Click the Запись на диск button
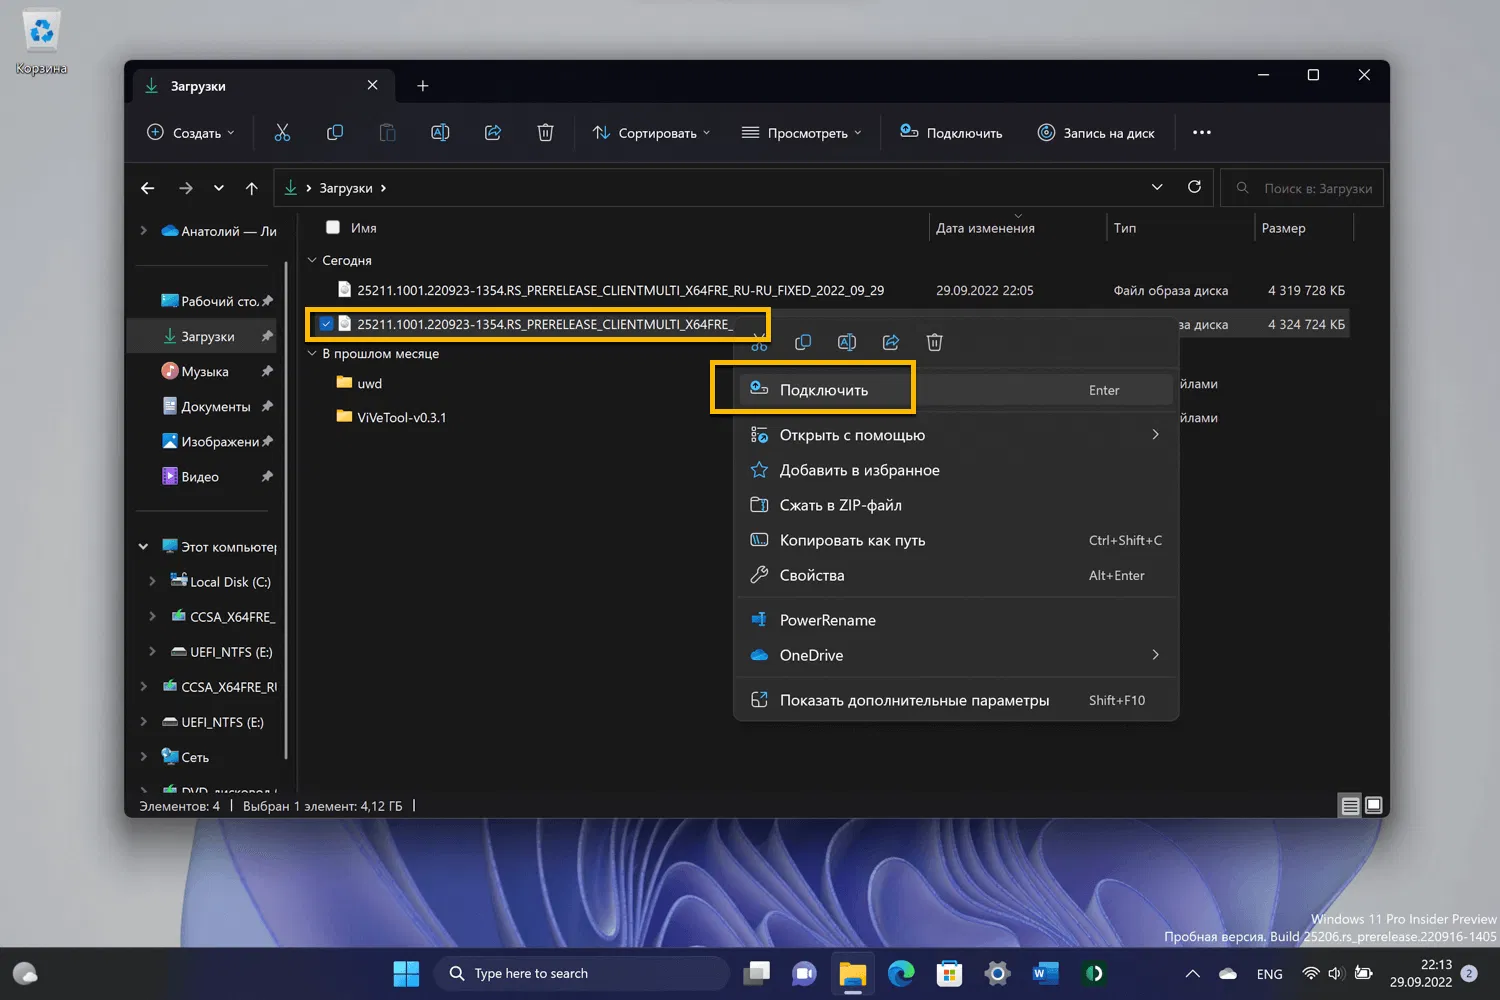This screenshot has height=1000, width=1500. pyautogui.click(x=1096, y=133)
